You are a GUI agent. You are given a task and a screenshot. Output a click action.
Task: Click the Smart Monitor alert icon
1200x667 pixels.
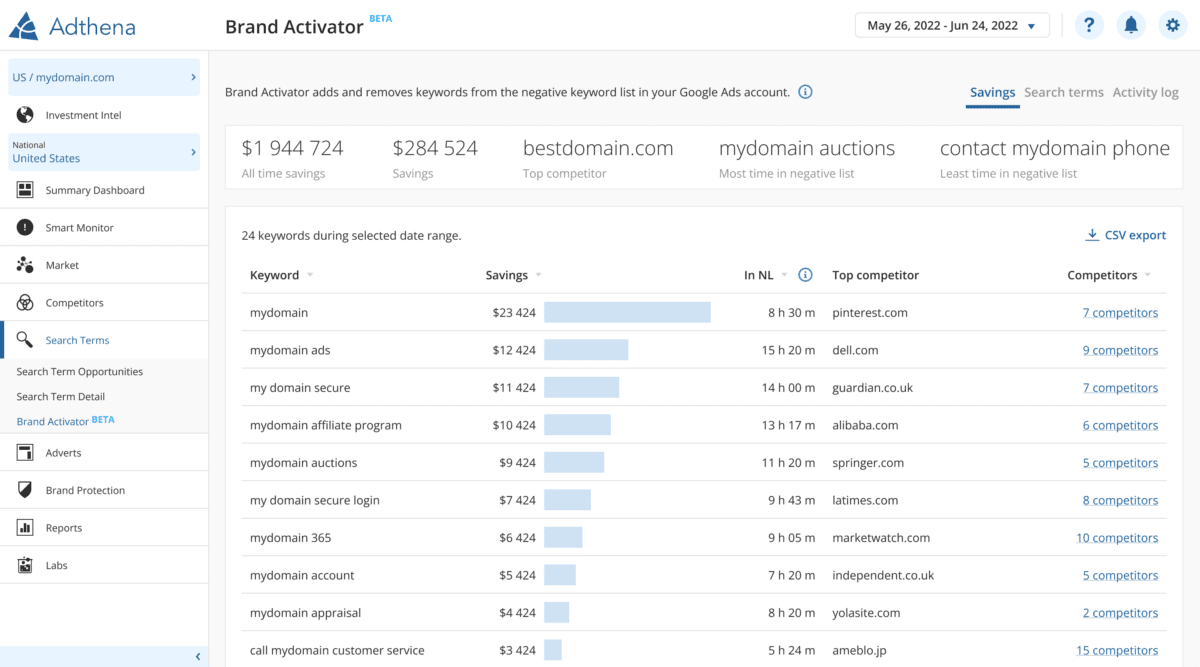coord(25,228)
